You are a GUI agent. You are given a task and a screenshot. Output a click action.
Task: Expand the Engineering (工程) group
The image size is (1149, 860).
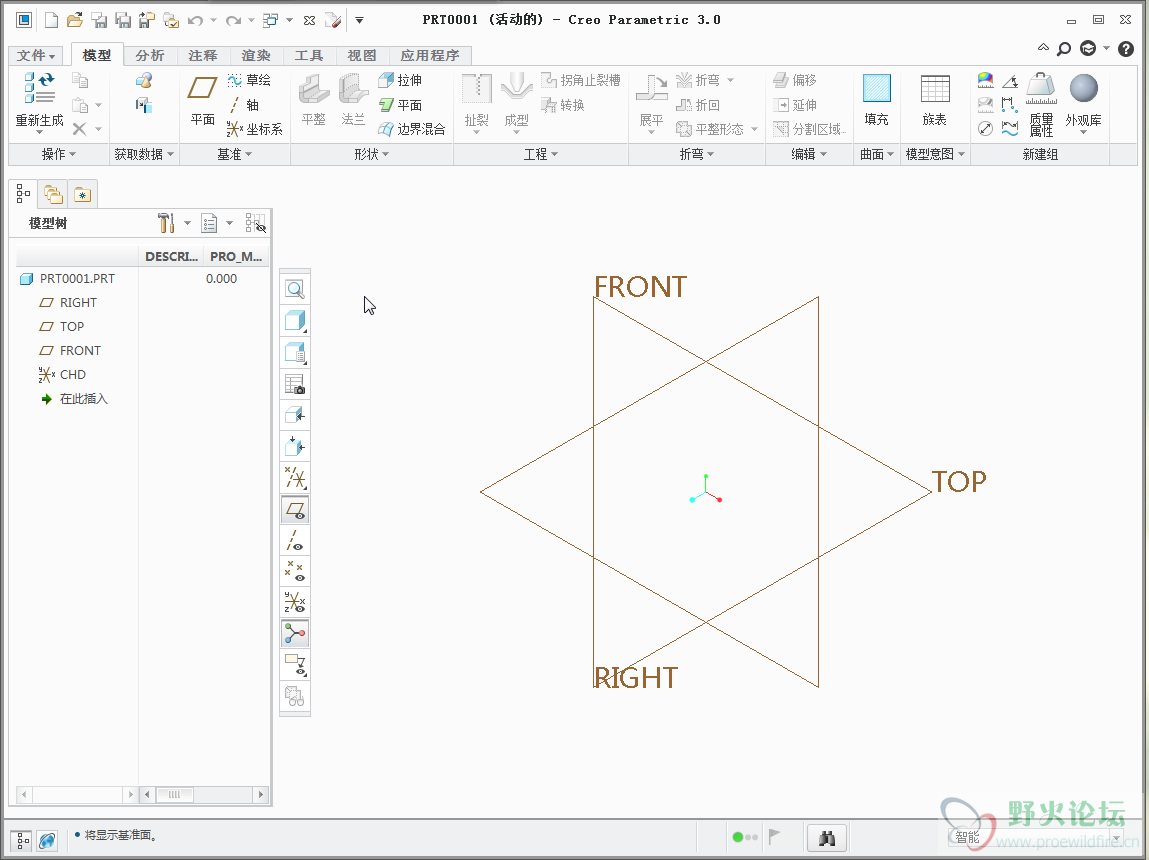541,154
